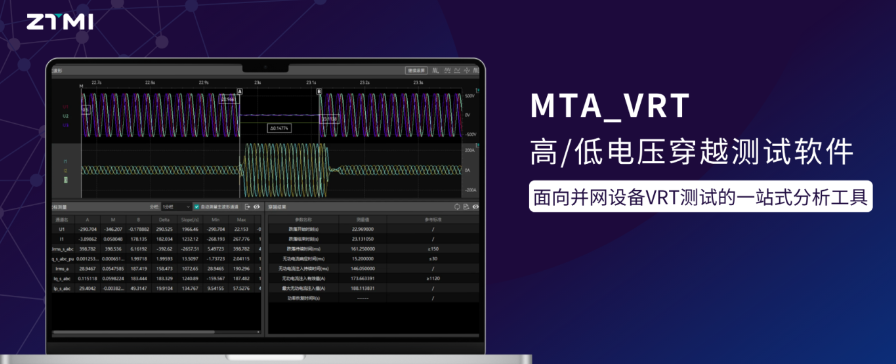Click the underlined waveform icon in the toolbar
Image resolution: width=896 pixels, height=364 pixels.
coord(457,70)
